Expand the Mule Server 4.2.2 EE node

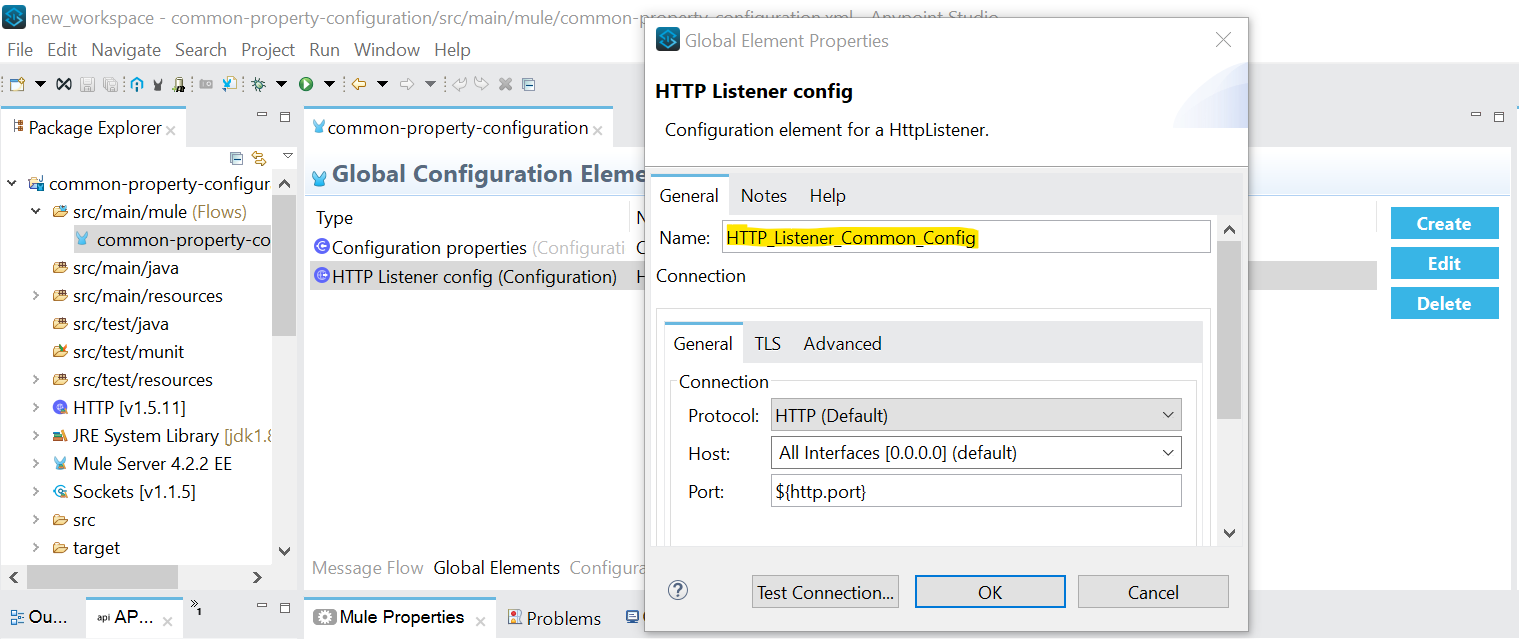click(x=36, y=464)
